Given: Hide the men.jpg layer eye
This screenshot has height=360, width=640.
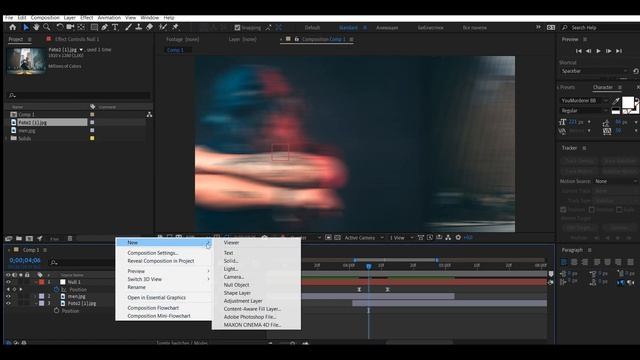Looking at the screenshot, I should coord(8,296).
